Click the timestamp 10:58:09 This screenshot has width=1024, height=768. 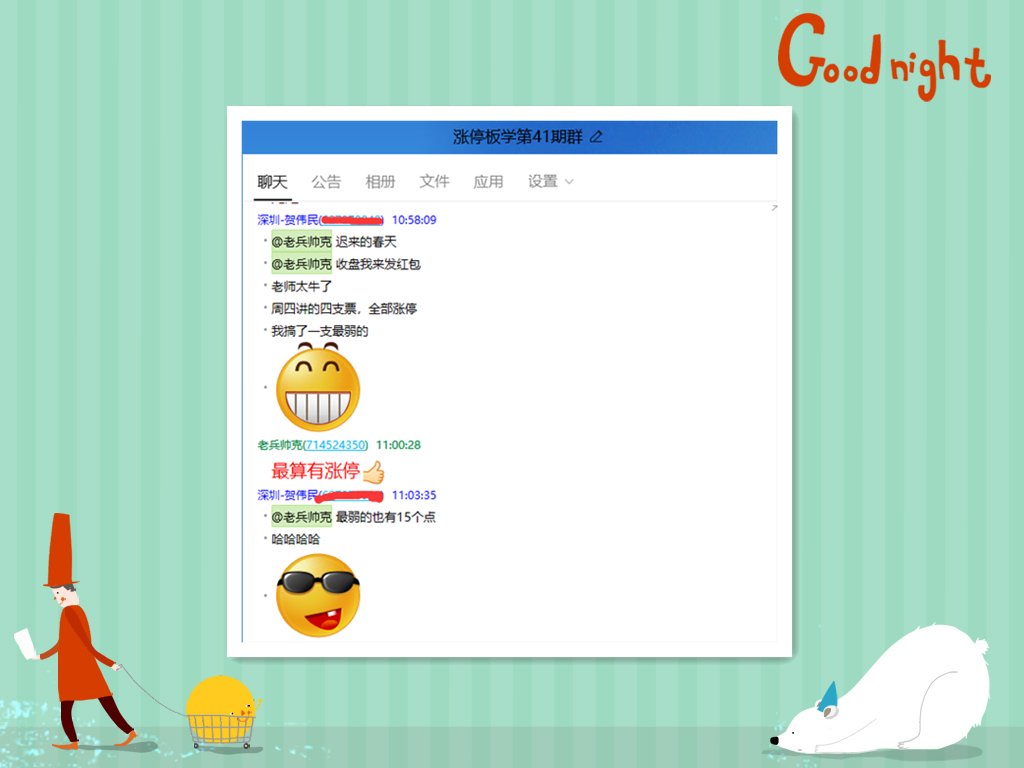pyautogui.click(x=414, y=220)
